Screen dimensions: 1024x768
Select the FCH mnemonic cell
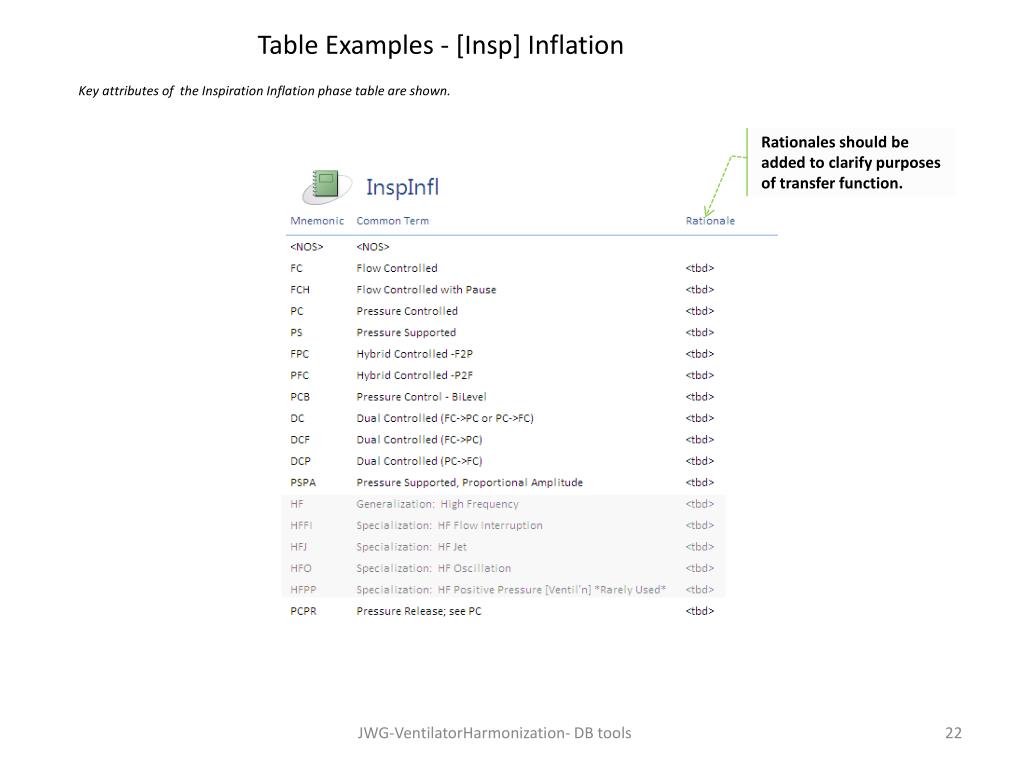click(300, 290)
